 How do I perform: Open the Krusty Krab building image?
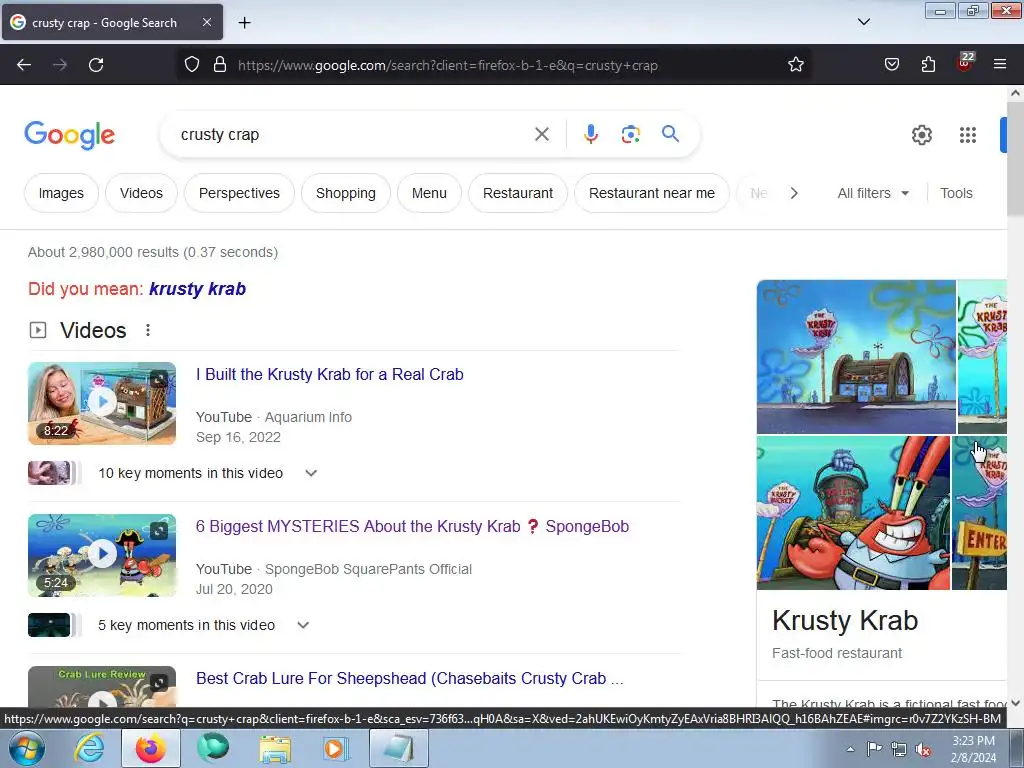[856, 357]
